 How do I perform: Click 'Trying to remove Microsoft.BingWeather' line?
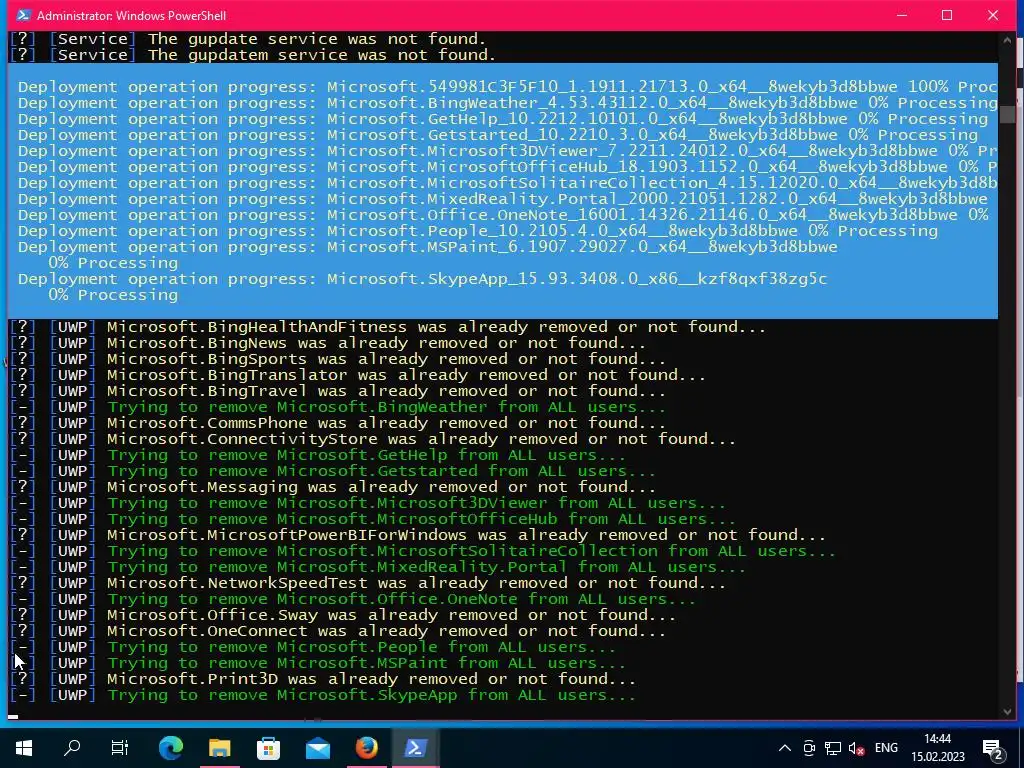[x=338, y=407]
